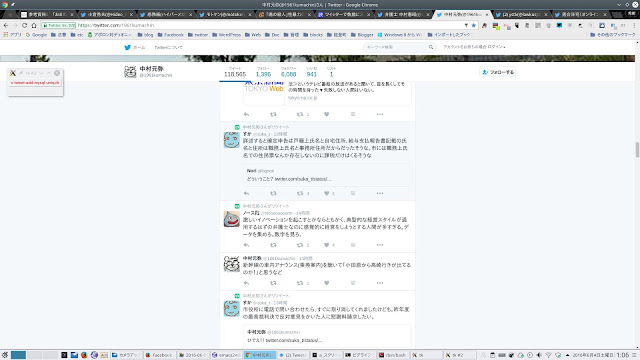Screen dimensions: 640x360
Task: Like the ノース tweet about innovation
Action: click(327, 245)
